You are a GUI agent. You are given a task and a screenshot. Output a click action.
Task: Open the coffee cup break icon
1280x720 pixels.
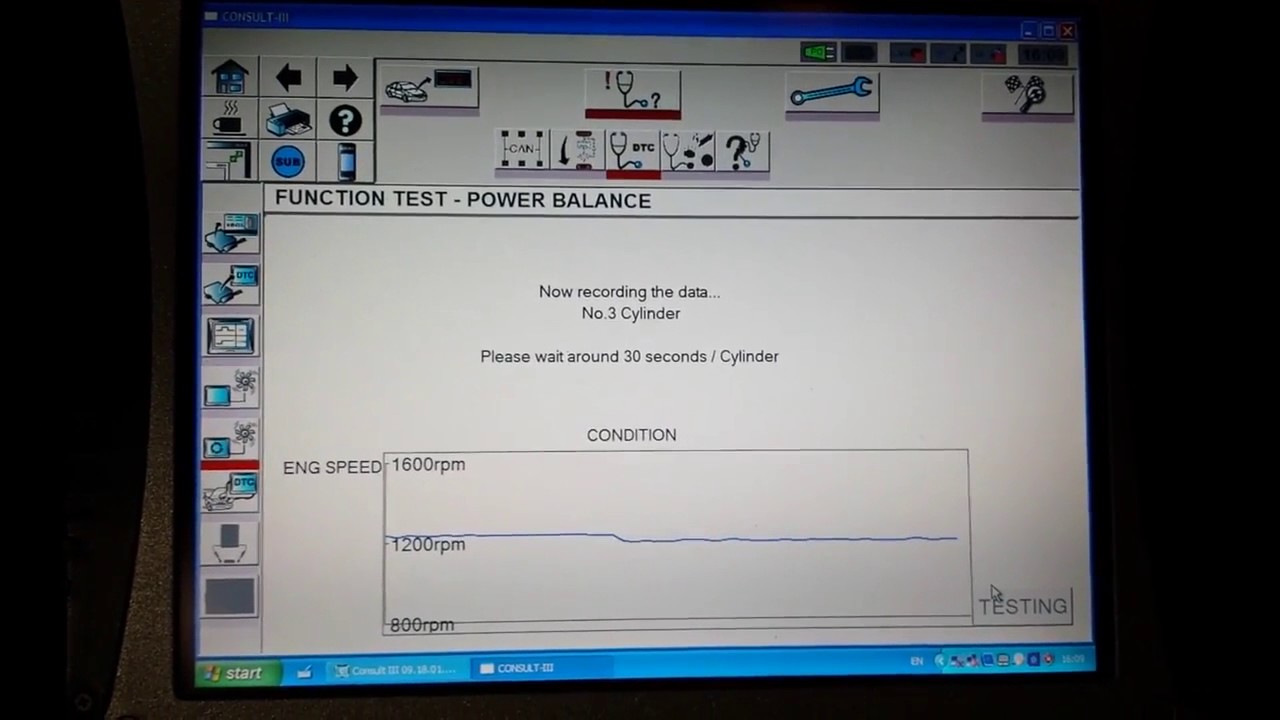pos(229,120)
